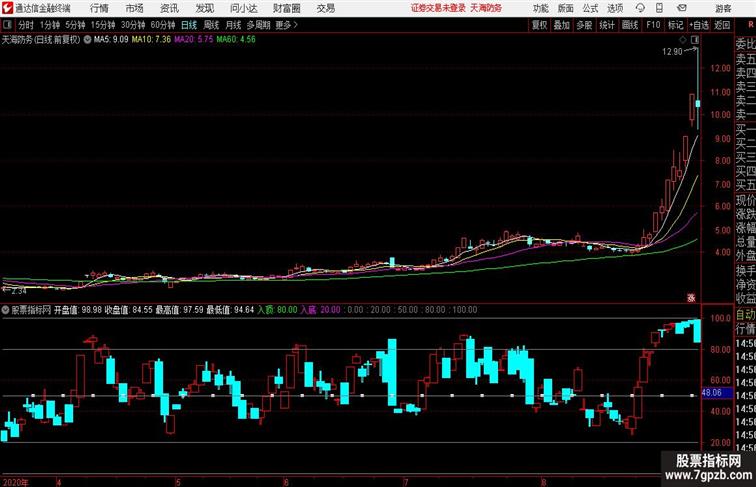This screenshot has height=487, width=756.
Task: Open the 问小达 menu
Action: (x=243, y=8)
